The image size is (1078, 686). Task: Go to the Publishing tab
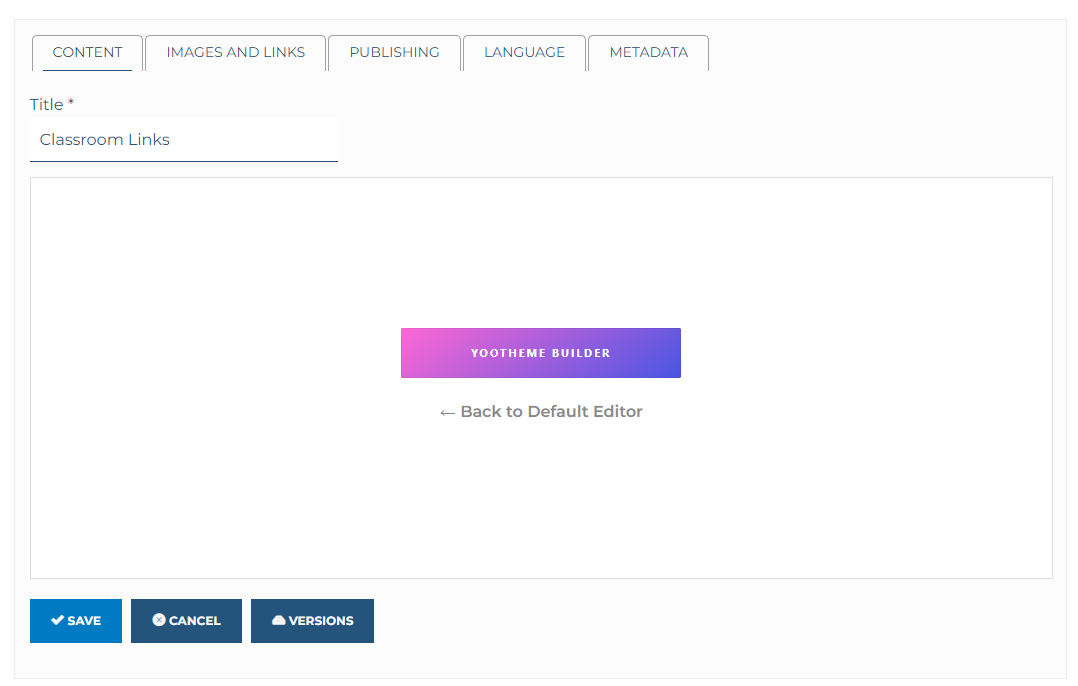(x=395, y=53)
